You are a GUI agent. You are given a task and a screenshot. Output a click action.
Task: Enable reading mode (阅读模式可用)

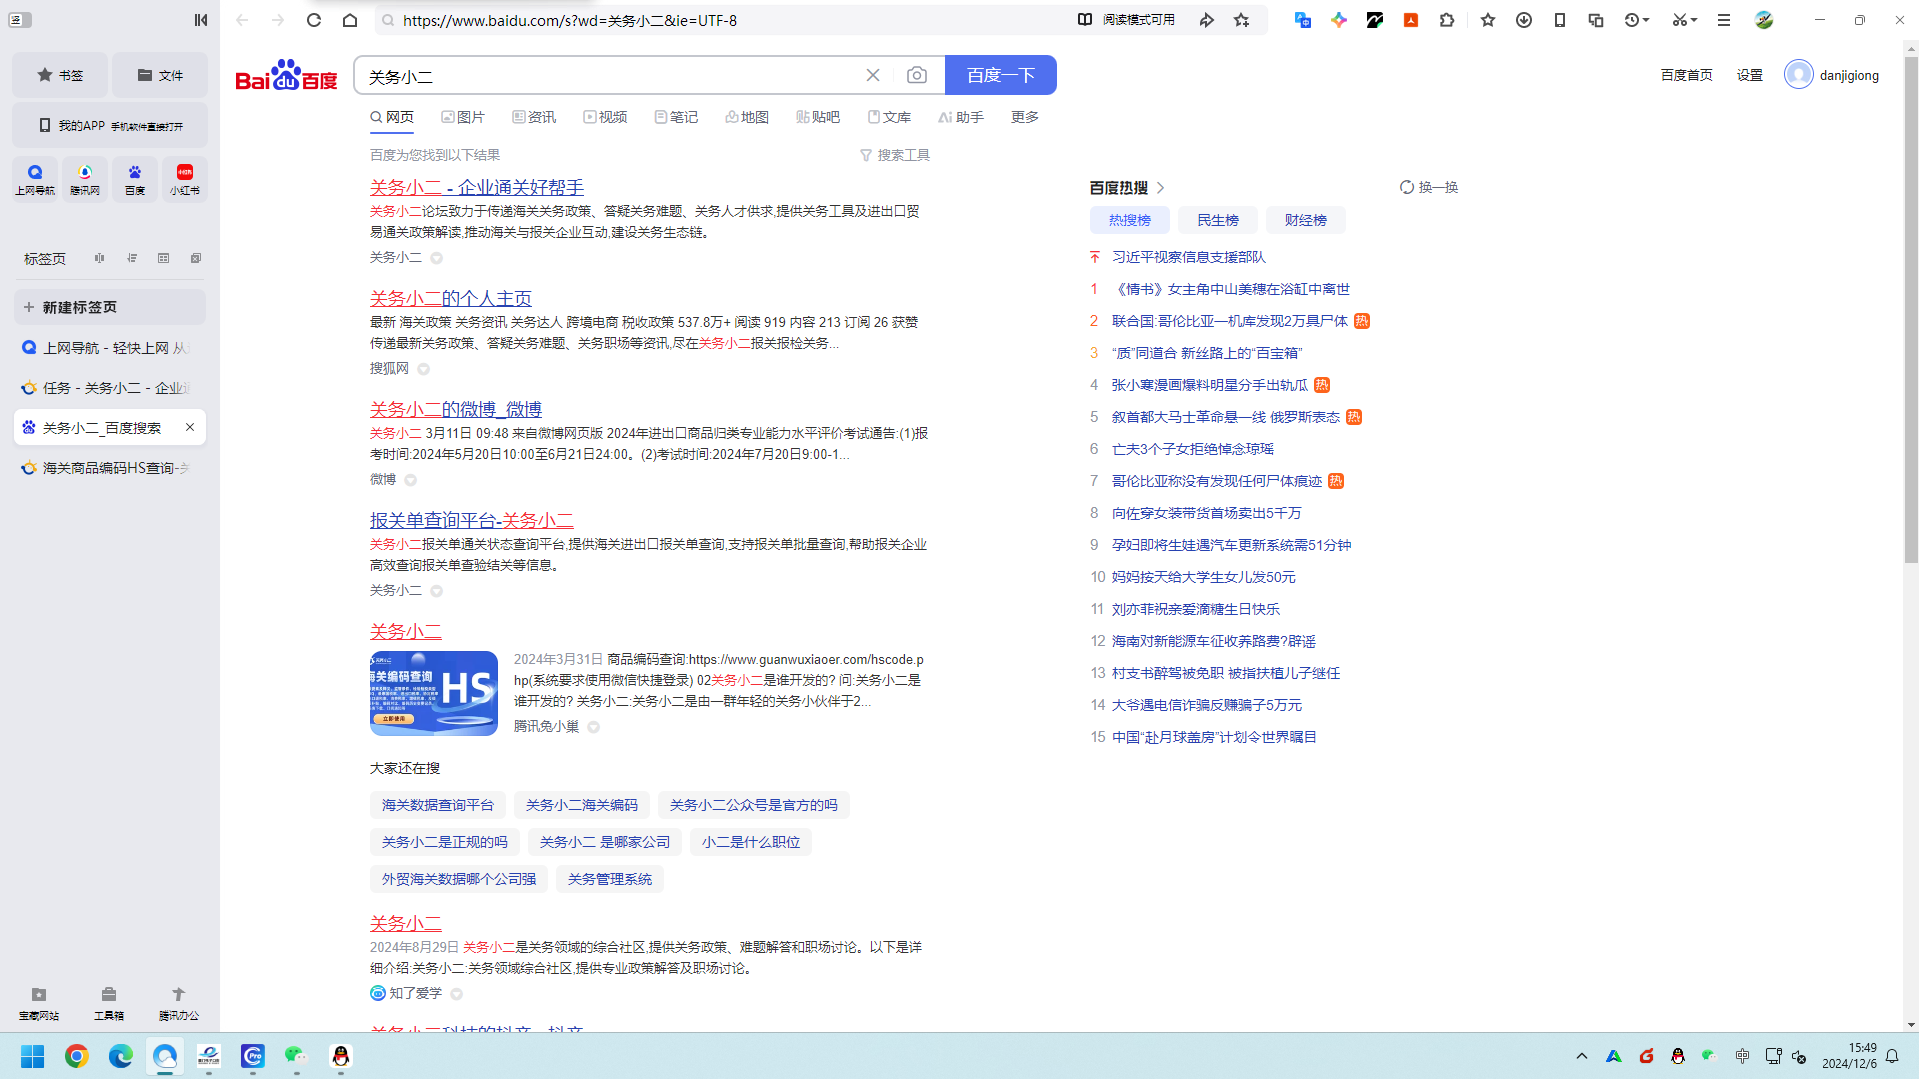click(1127, 20)
